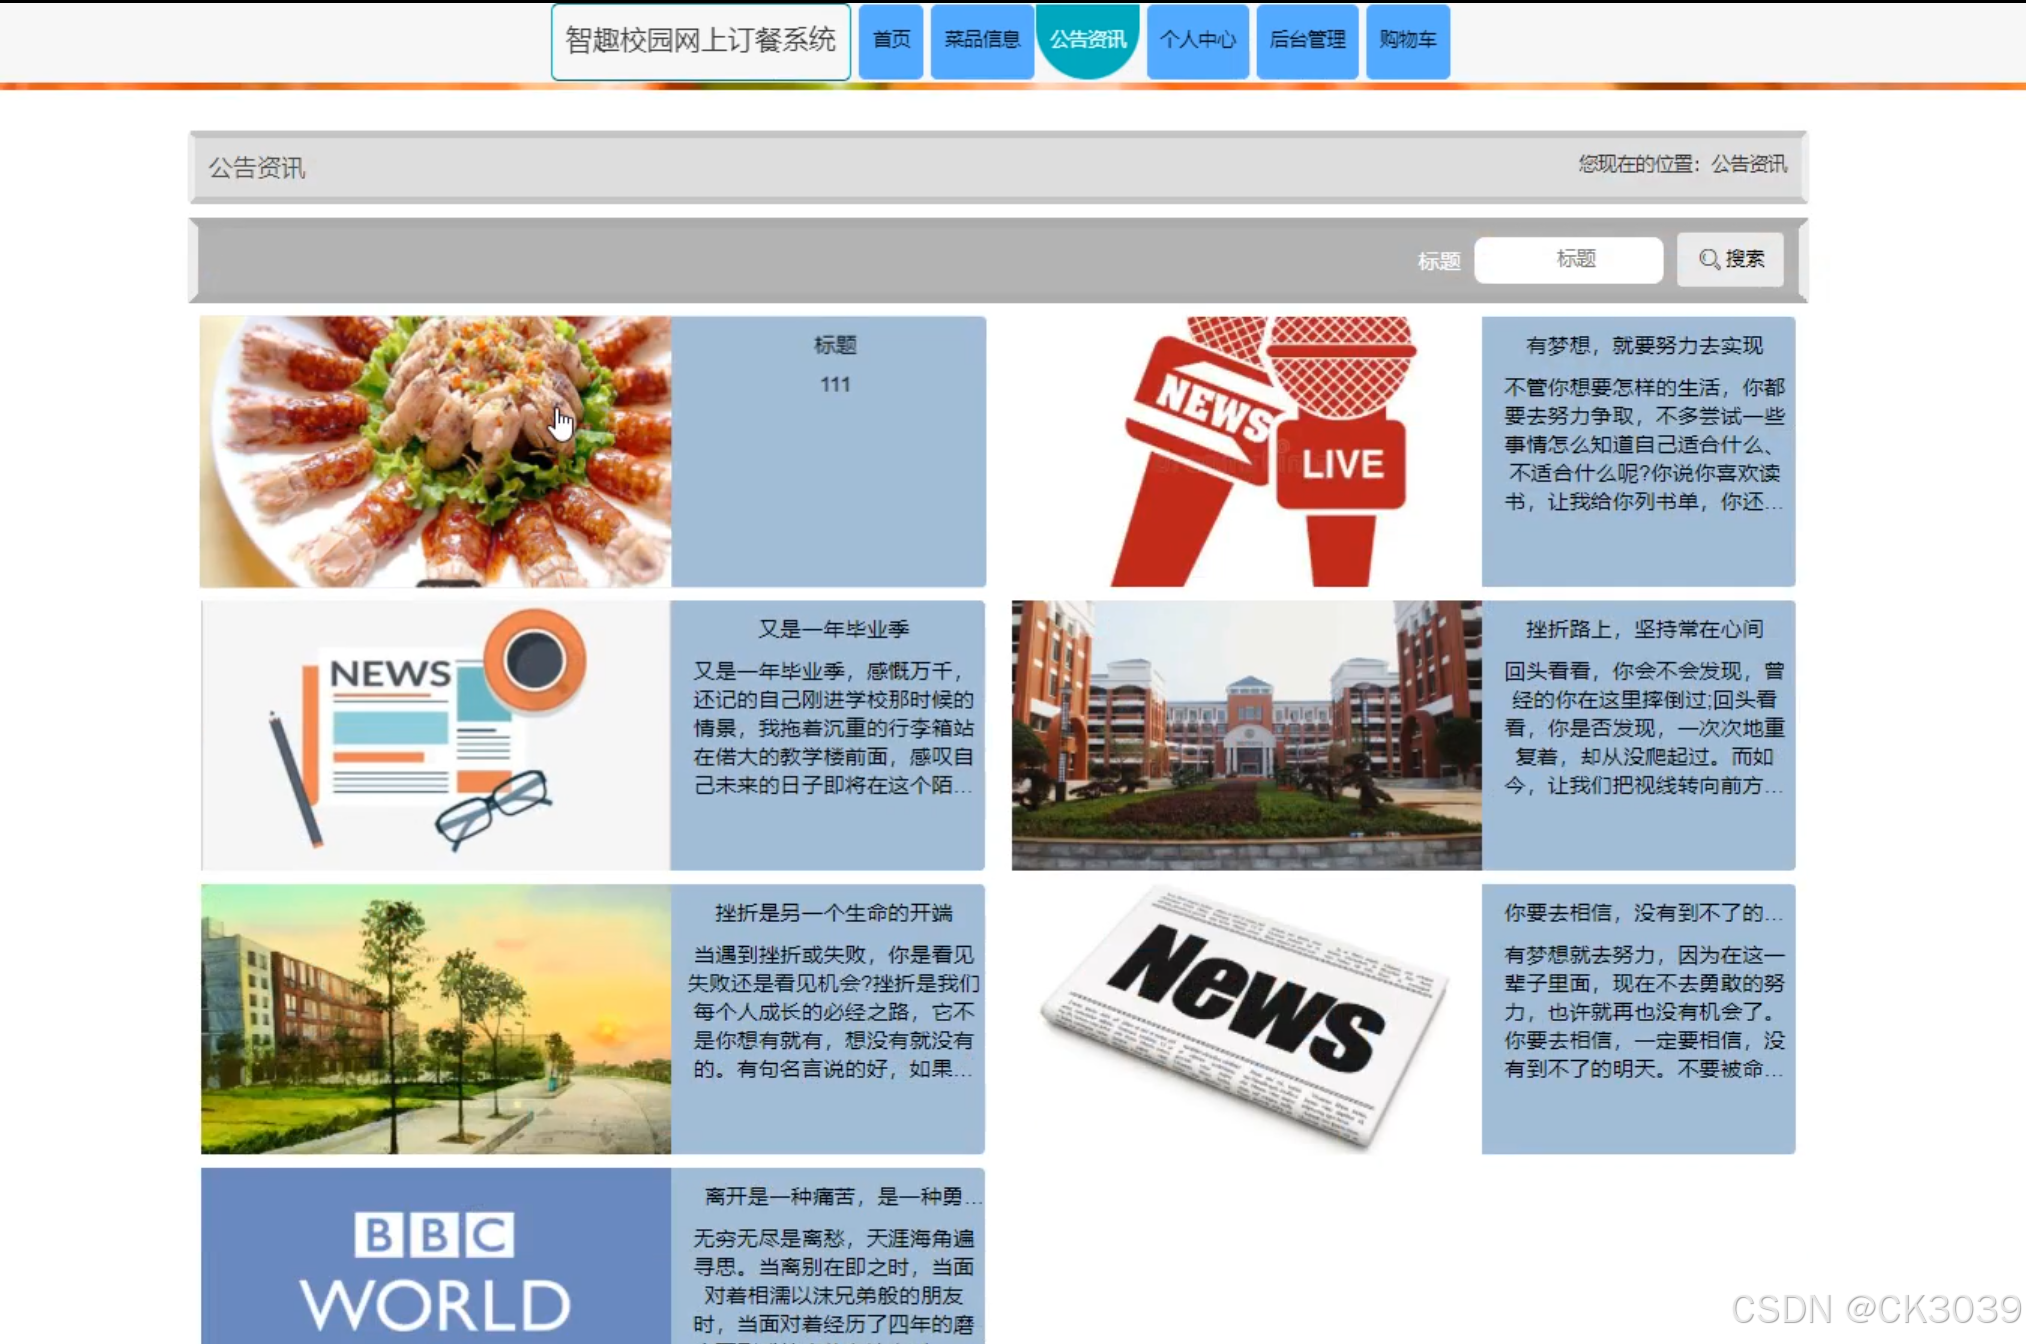This screenshot has height=1344, width=2026.
Task: Open the shrimp dish thumbnail image
Action: click(435, 451)
